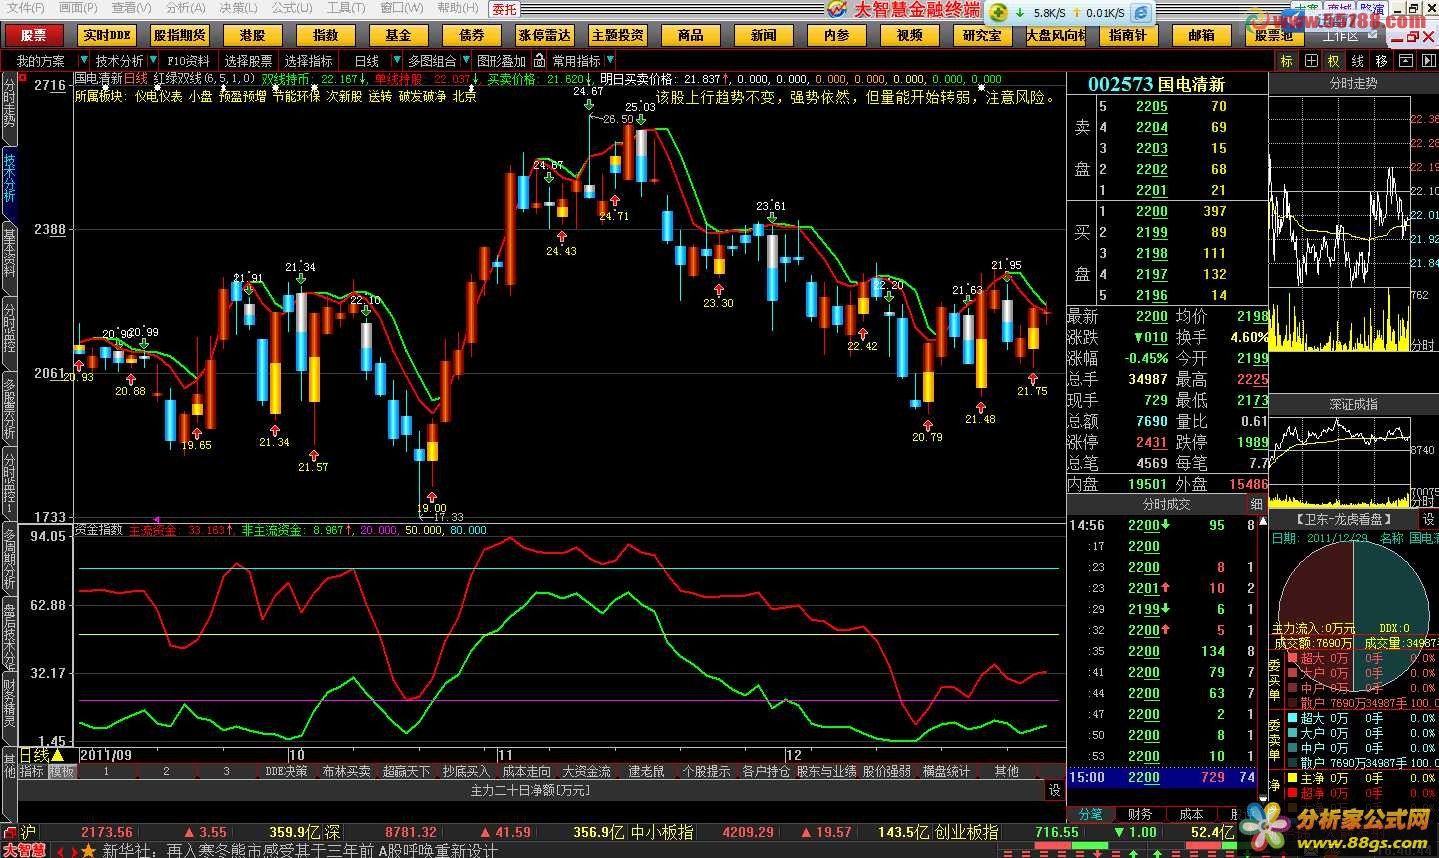Select the 分笔 tab below trade list
Screen dimensions: 1439x858
tap(1090, 814)
